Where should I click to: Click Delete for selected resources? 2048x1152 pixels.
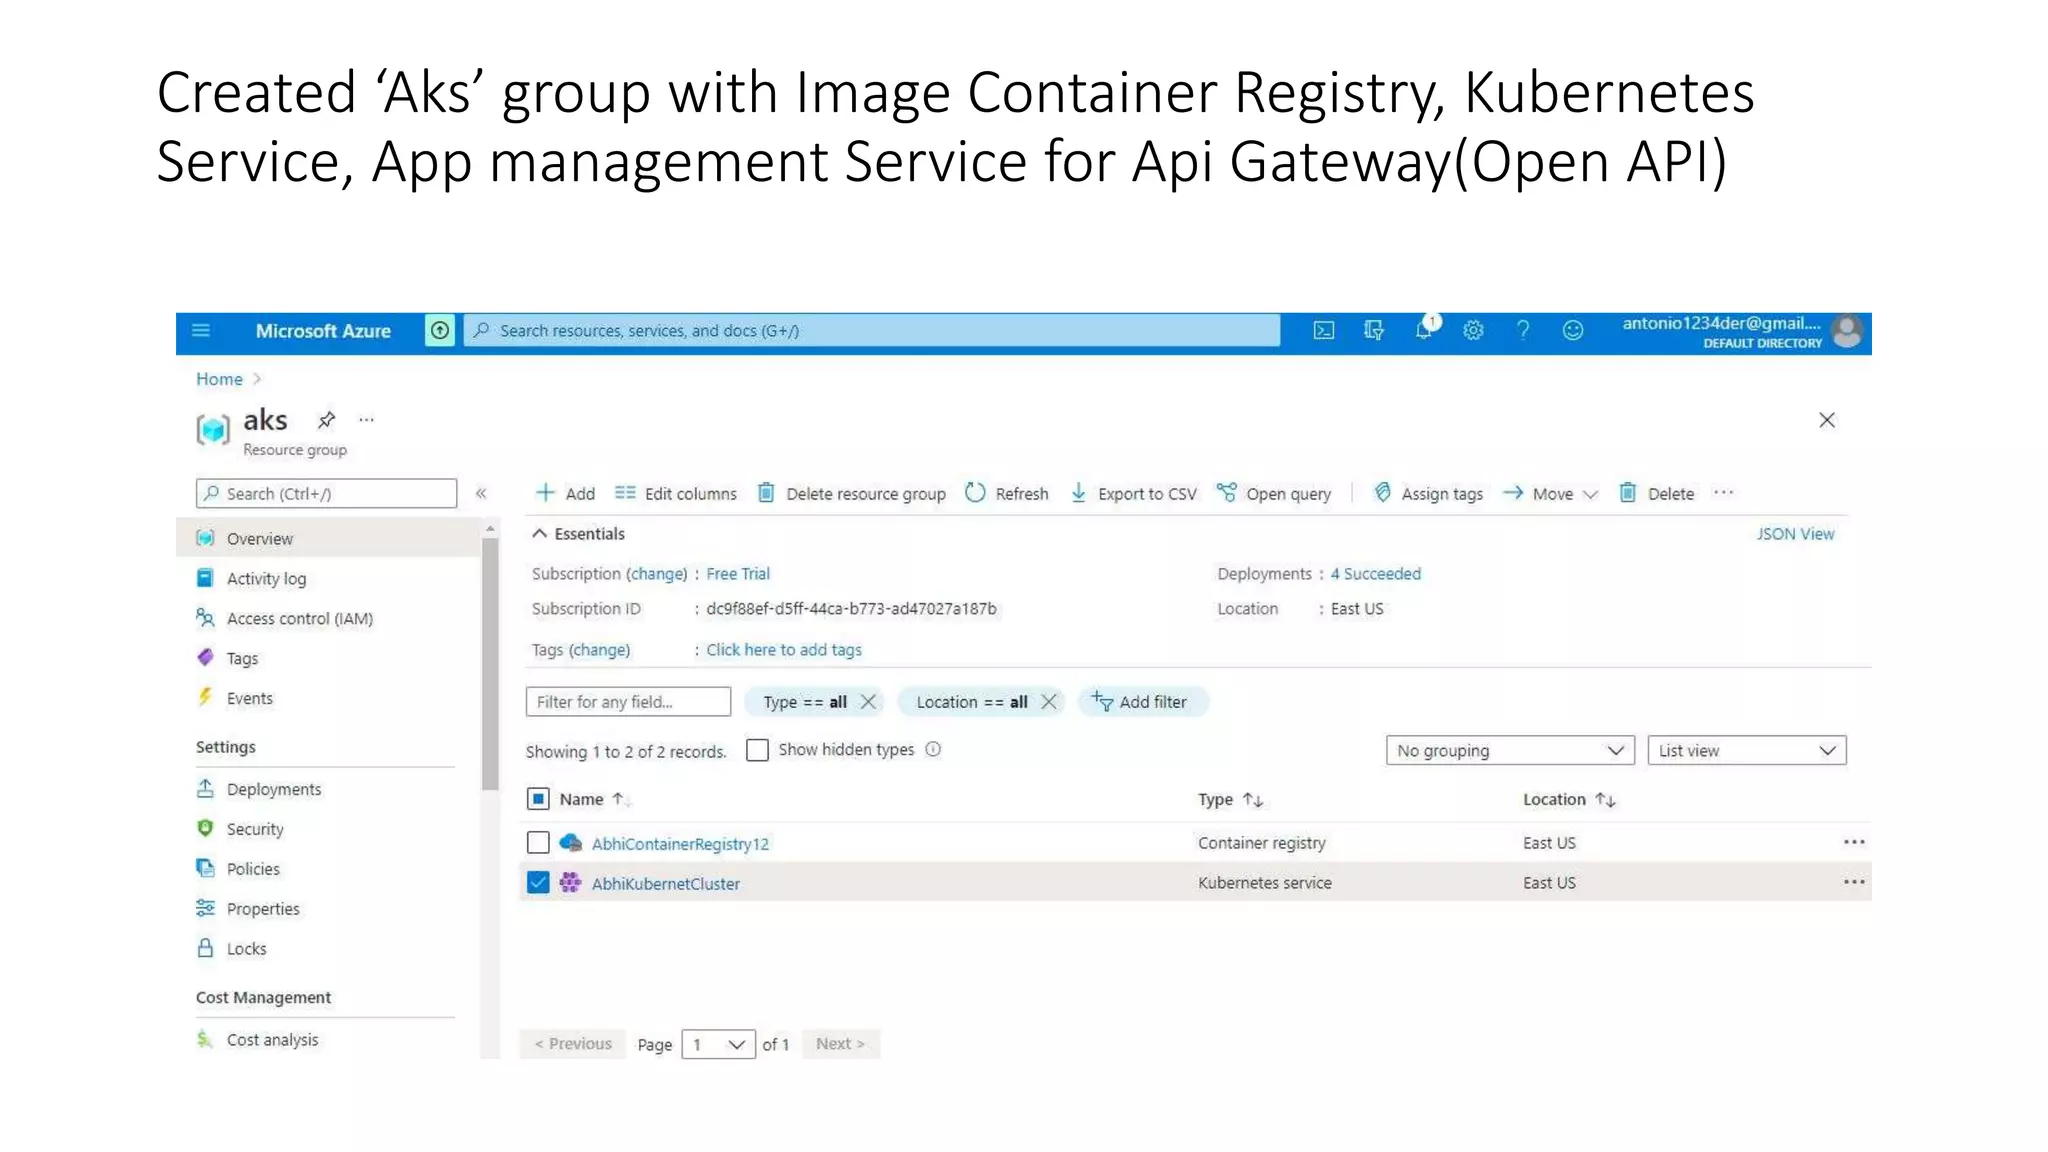[1657, 493]
